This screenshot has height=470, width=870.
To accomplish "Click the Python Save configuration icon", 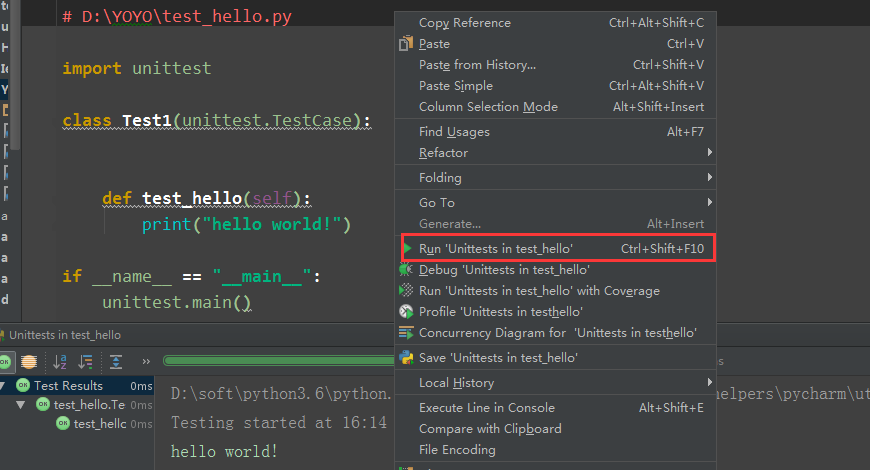I will click(406, 358).
